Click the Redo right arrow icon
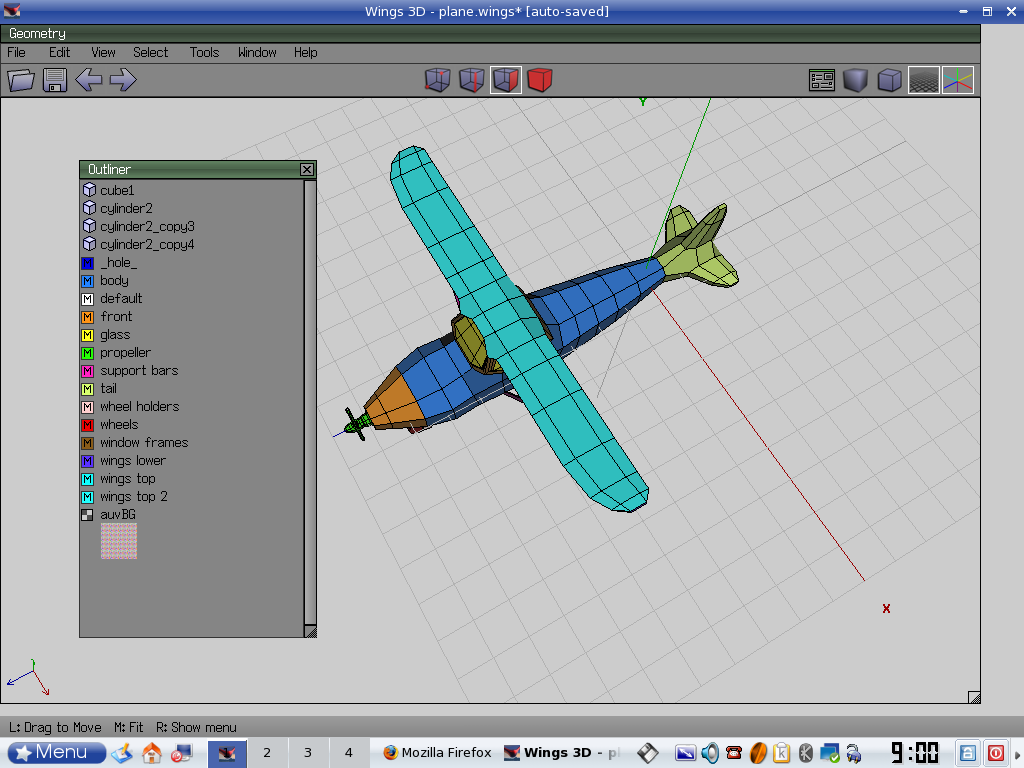The image size is (1024, 768). [123, 80]
